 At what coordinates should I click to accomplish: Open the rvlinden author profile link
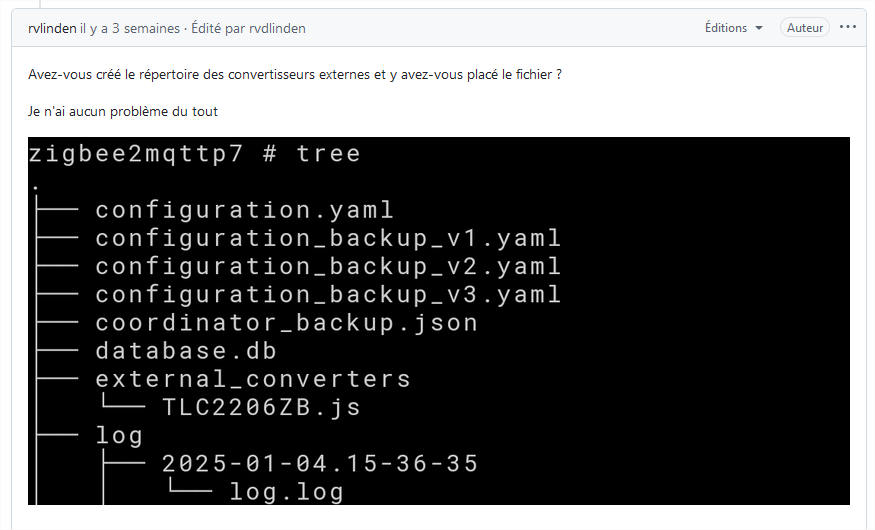(51, 29)
